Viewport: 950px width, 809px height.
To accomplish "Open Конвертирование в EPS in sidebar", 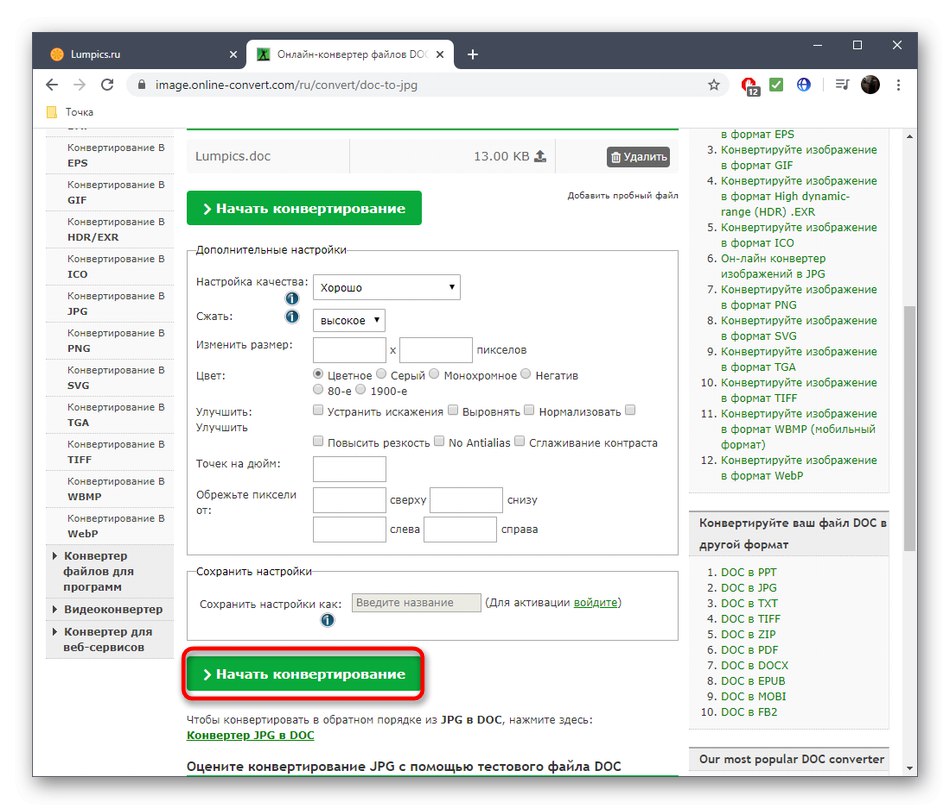I will 110,155.
